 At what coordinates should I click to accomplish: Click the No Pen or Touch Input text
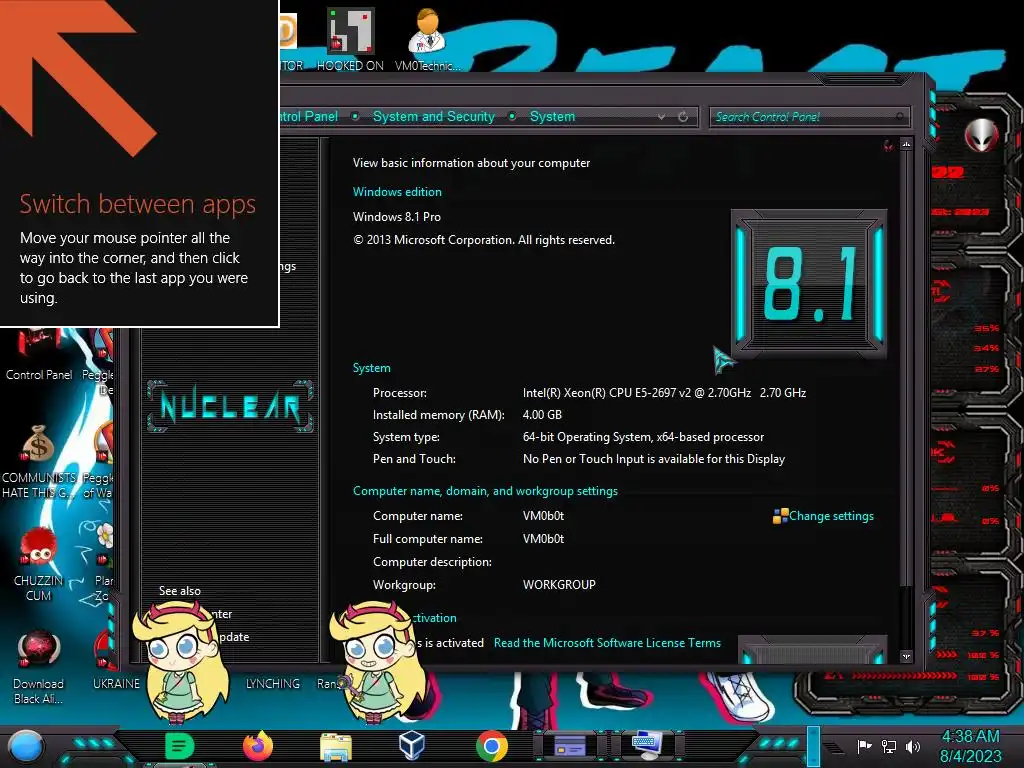(654, 459)
